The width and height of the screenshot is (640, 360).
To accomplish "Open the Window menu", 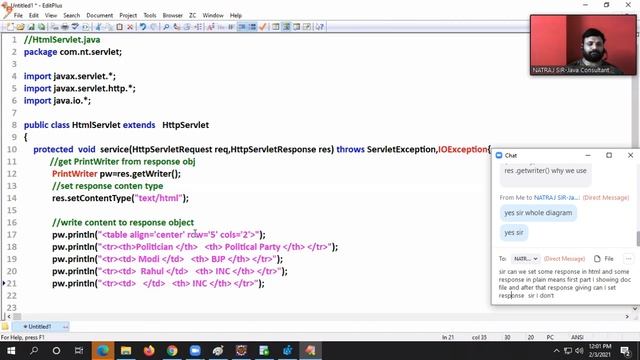I will 213,16.
